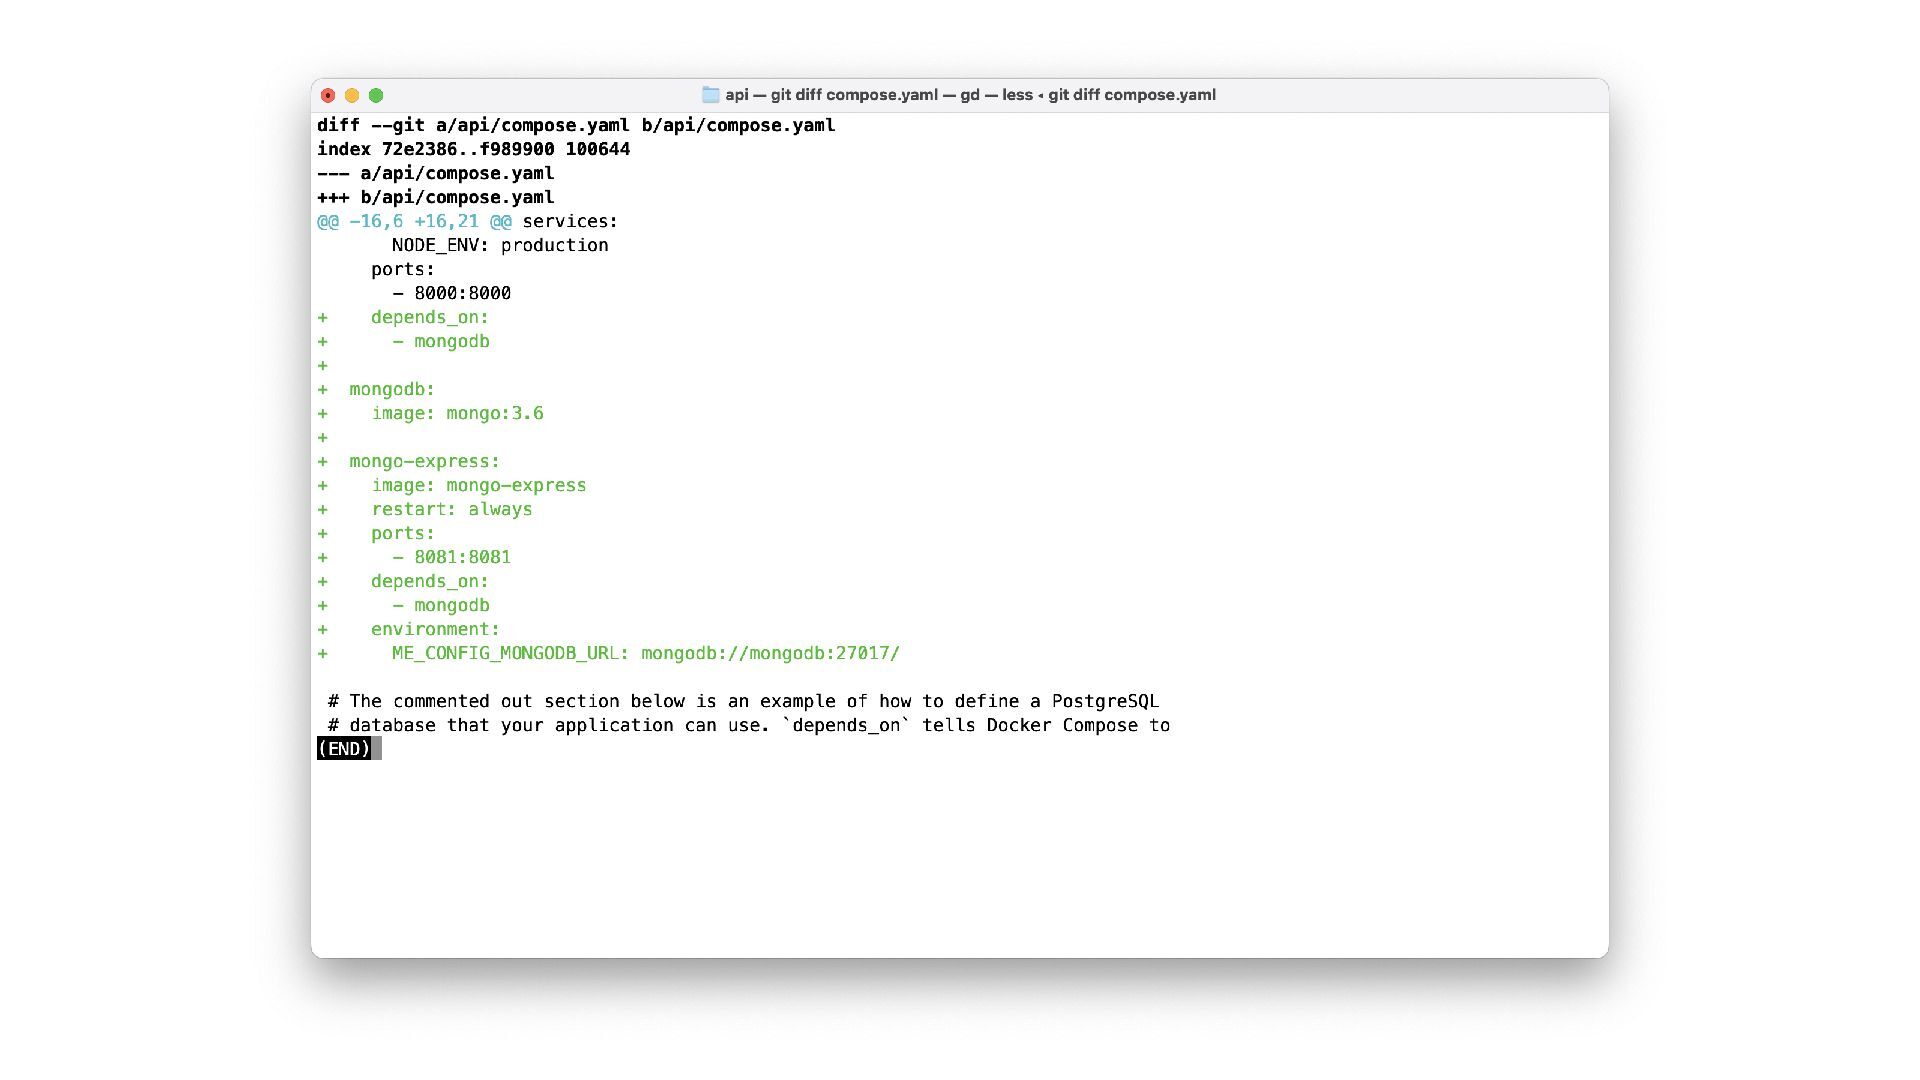Click the '- 8081:8081' port line
Image resolution: width=1920 pixels, height=1080 pixels.
point(452,557)
